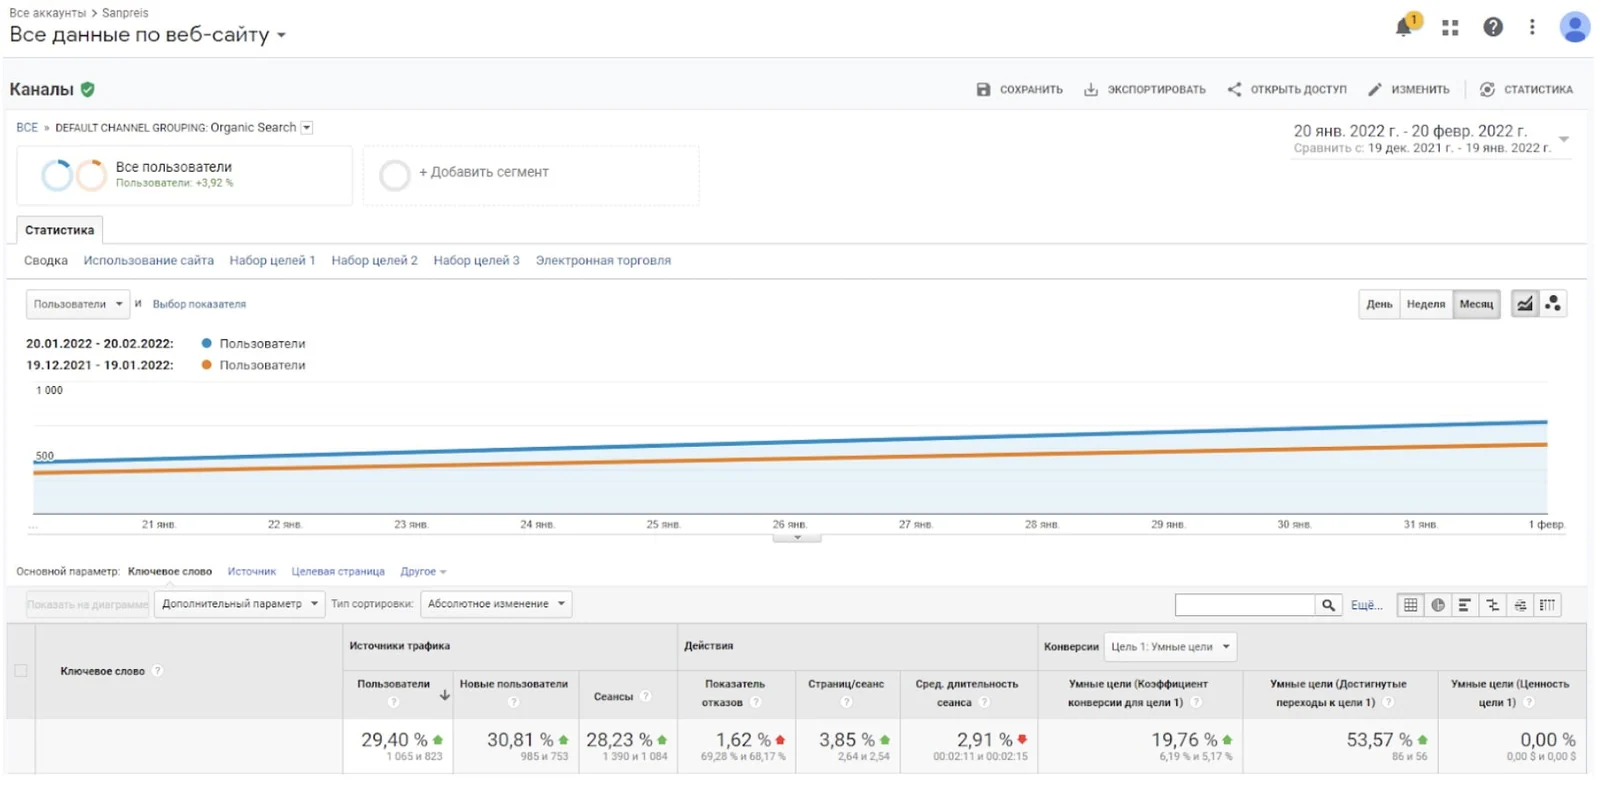Open the Статистика insights panel
1600x788 pixels.
[x=1526, y=89]
